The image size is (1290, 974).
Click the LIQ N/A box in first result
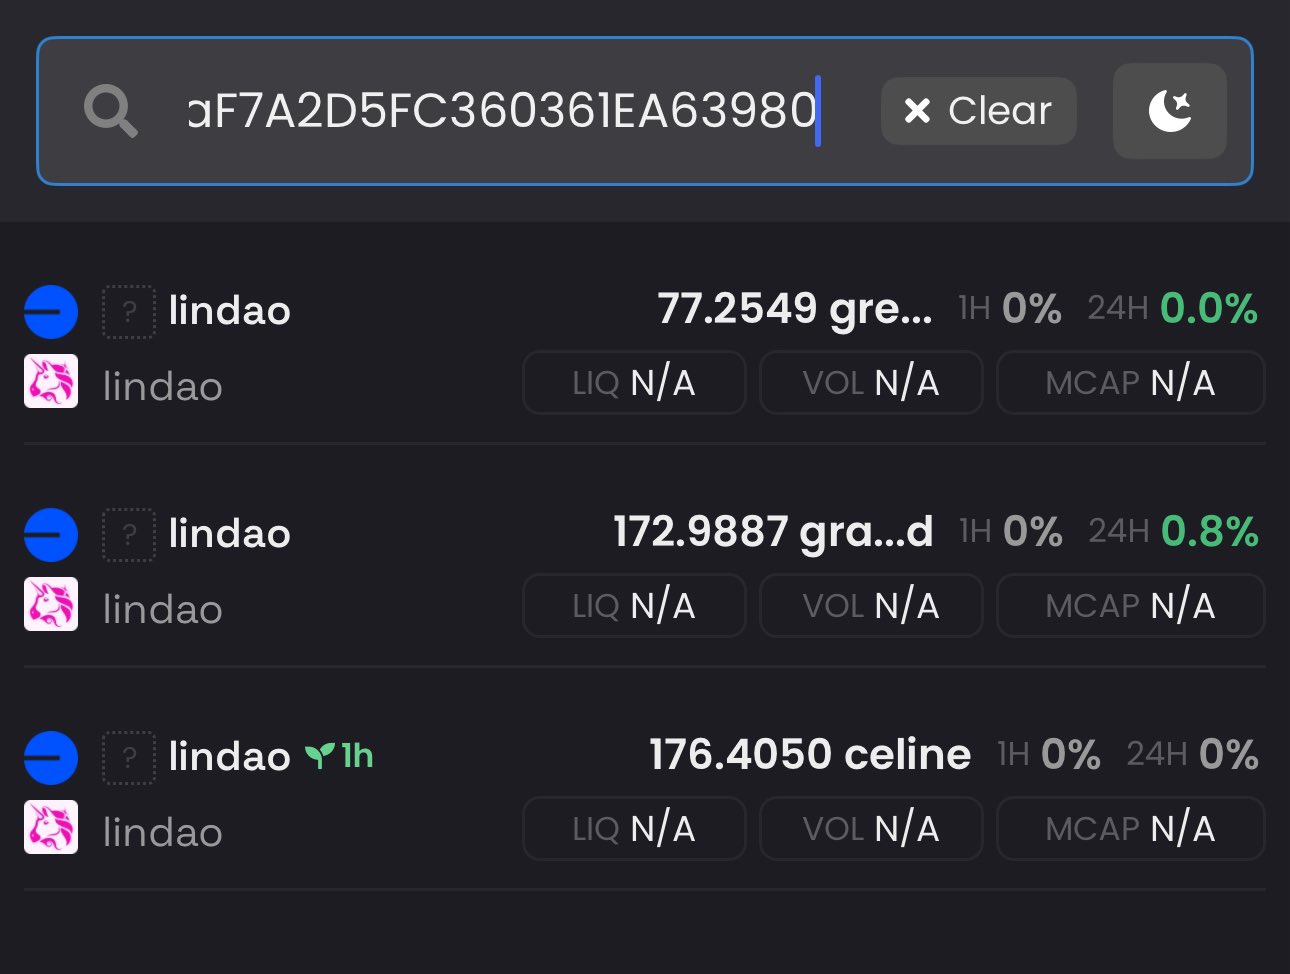tap(634, 383)
